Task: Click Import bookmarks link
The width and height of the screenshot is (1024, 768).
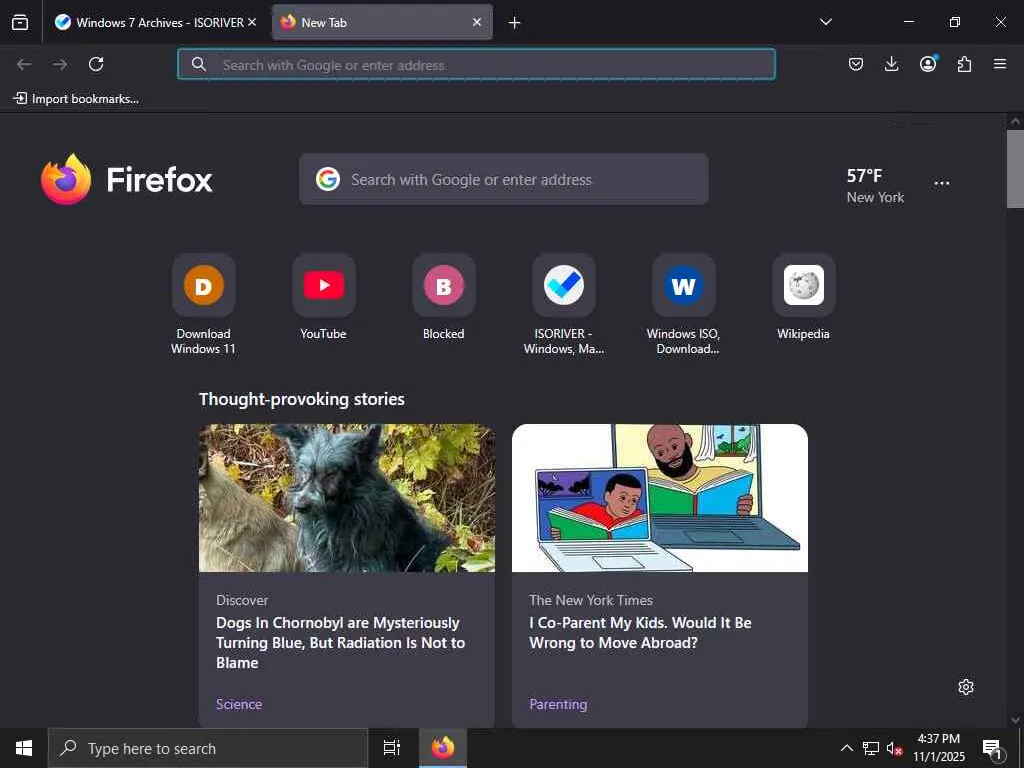Action: (x=76, y=99)
